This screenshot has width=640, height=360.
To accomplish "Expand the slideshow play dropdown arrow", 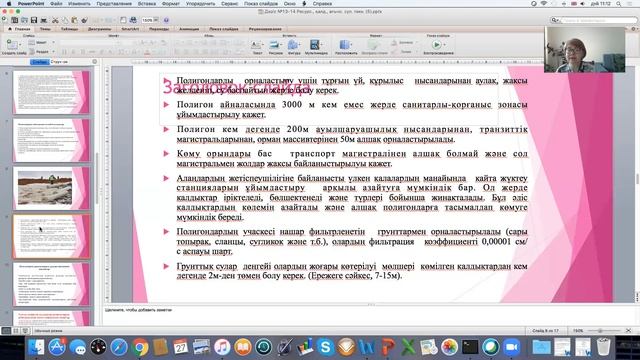I will pos(444,44).
